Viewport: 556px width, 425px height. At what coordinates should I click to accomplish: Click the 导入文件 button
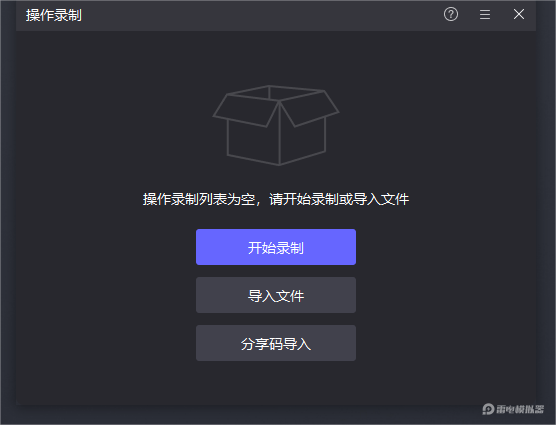point(276,295)
